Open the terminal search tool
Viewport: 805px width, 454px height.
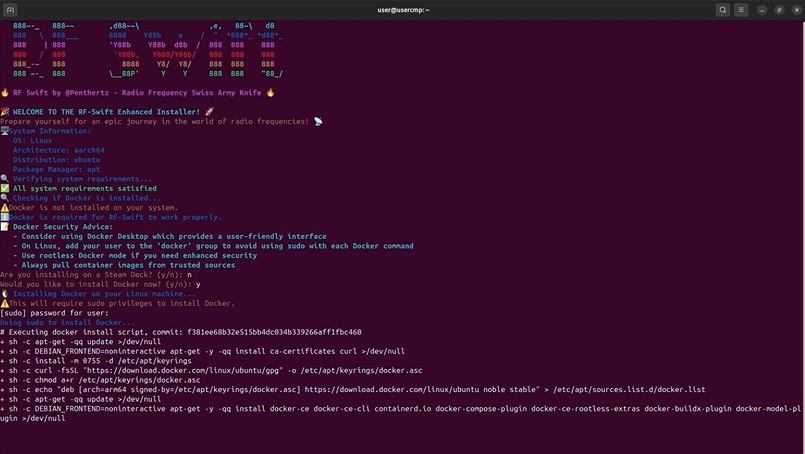pyautogui.click(x=722, y=10)
